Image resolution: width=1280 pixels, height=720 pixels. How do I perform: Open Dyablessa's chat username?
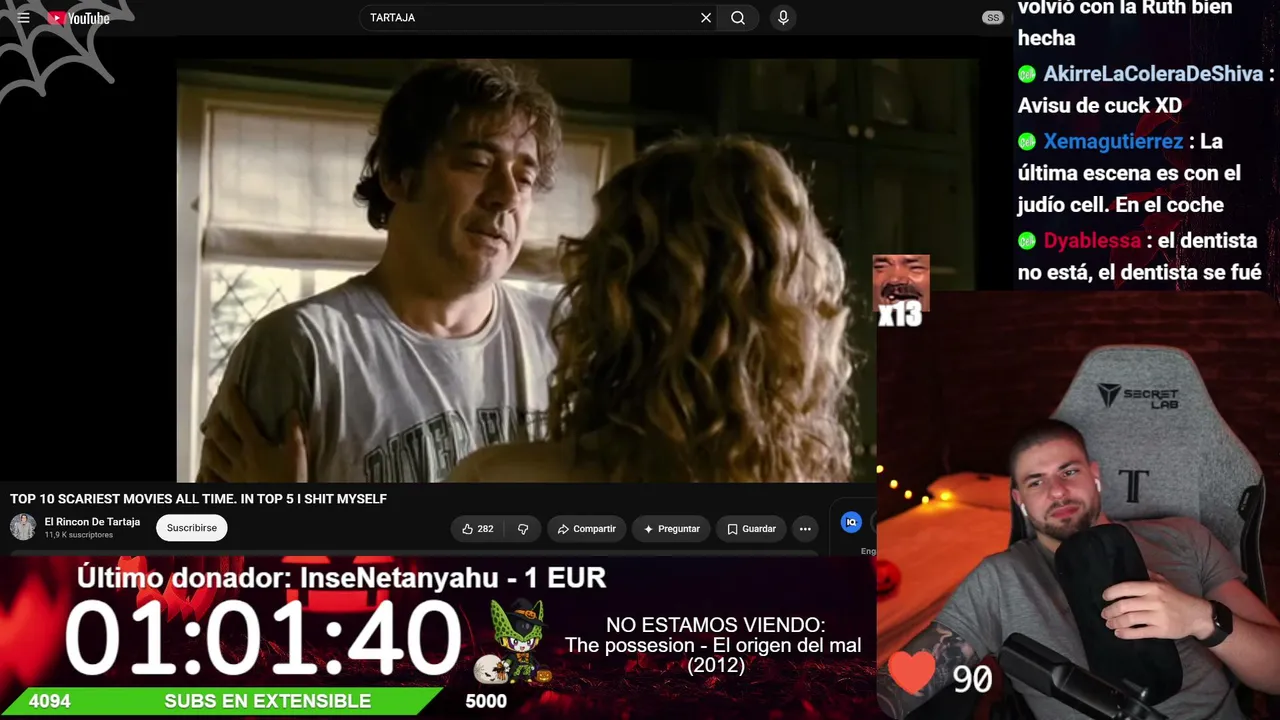1092,240
